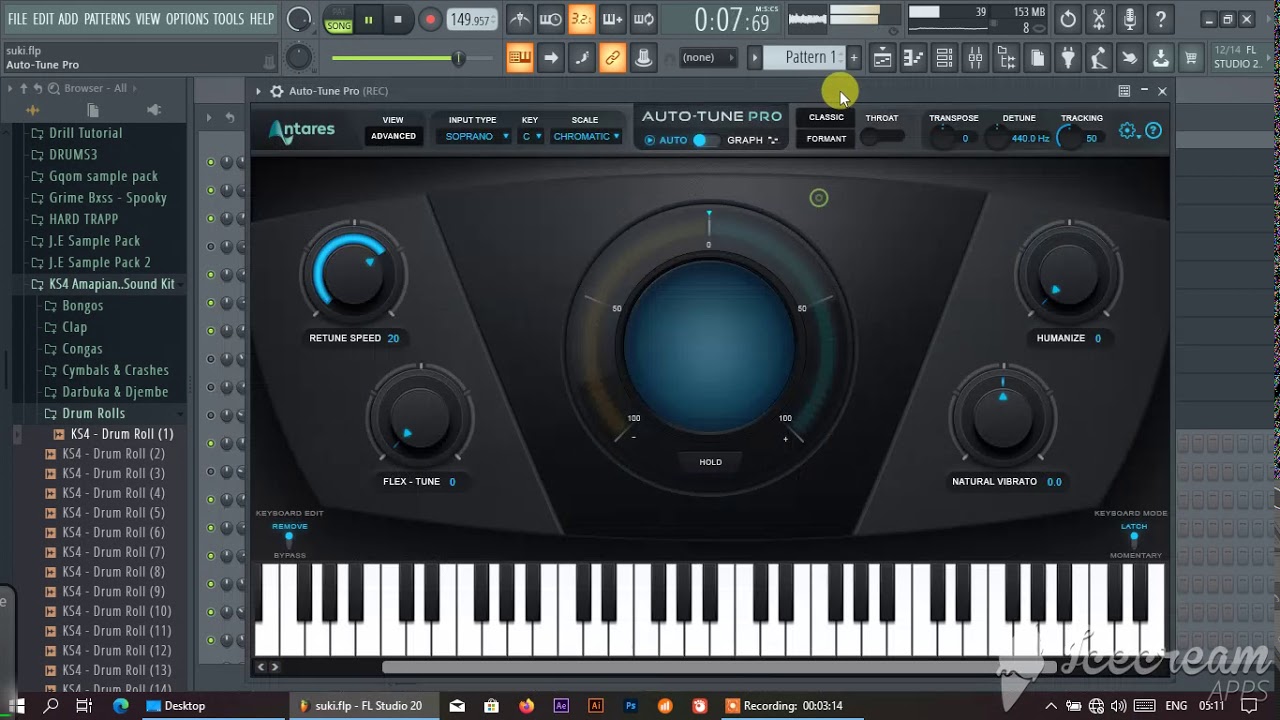Toggle the Throat modeling switch
This screenshot has height=720, width=1280.
pyautogui.click(x=882, y=137)
